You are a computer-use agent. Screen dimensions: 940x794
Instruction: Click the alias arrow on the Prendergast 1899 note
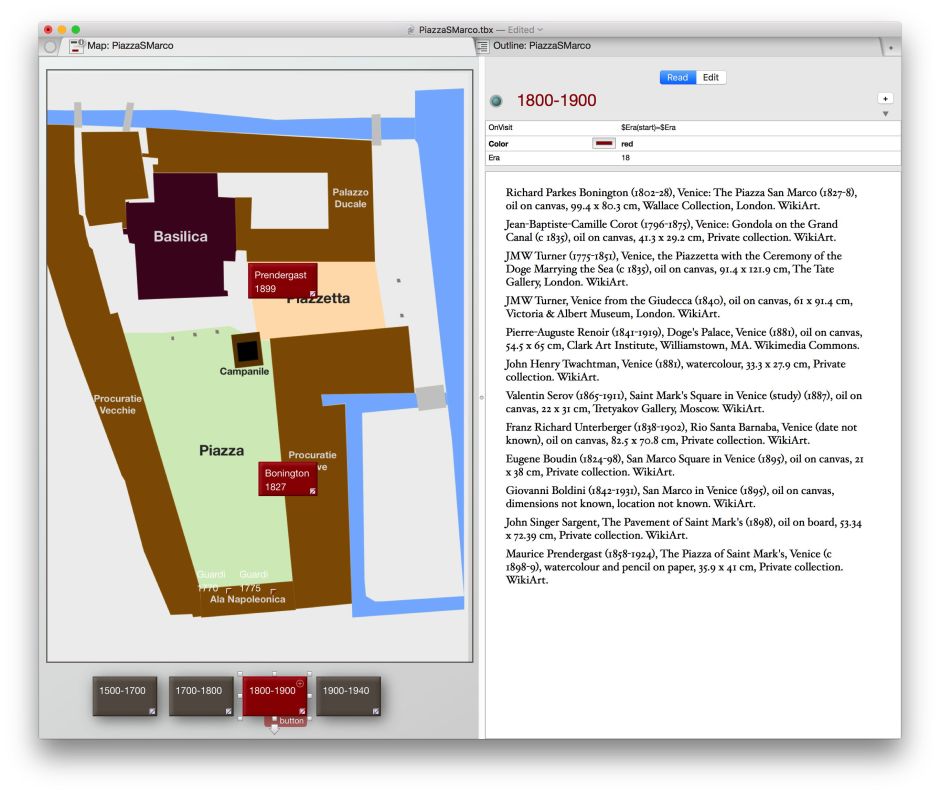[312, 294]
